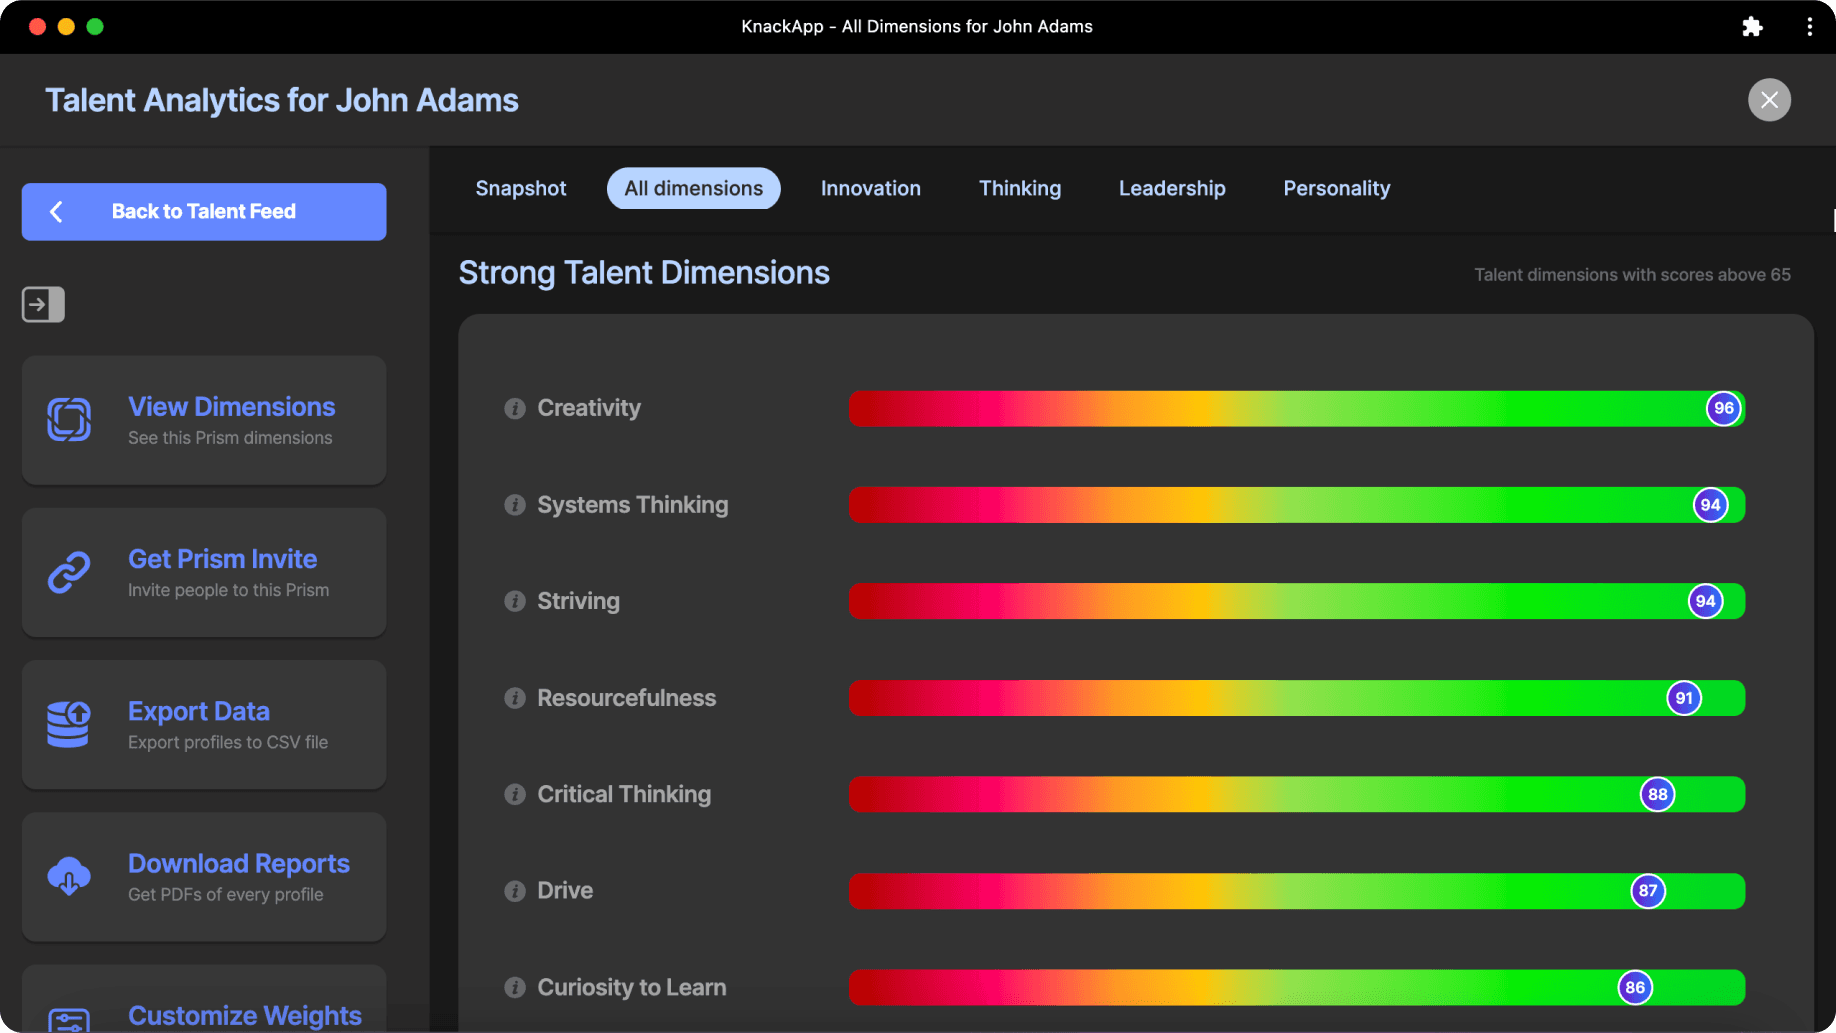Screen dimensions: 1836x1033
Task: Open the browser extensions puzzle icon
Action: pos(1752,27)
